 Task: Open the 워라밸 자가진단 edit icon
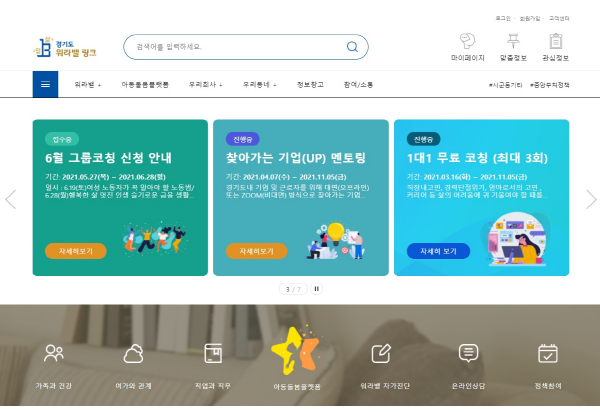(381, 353)
